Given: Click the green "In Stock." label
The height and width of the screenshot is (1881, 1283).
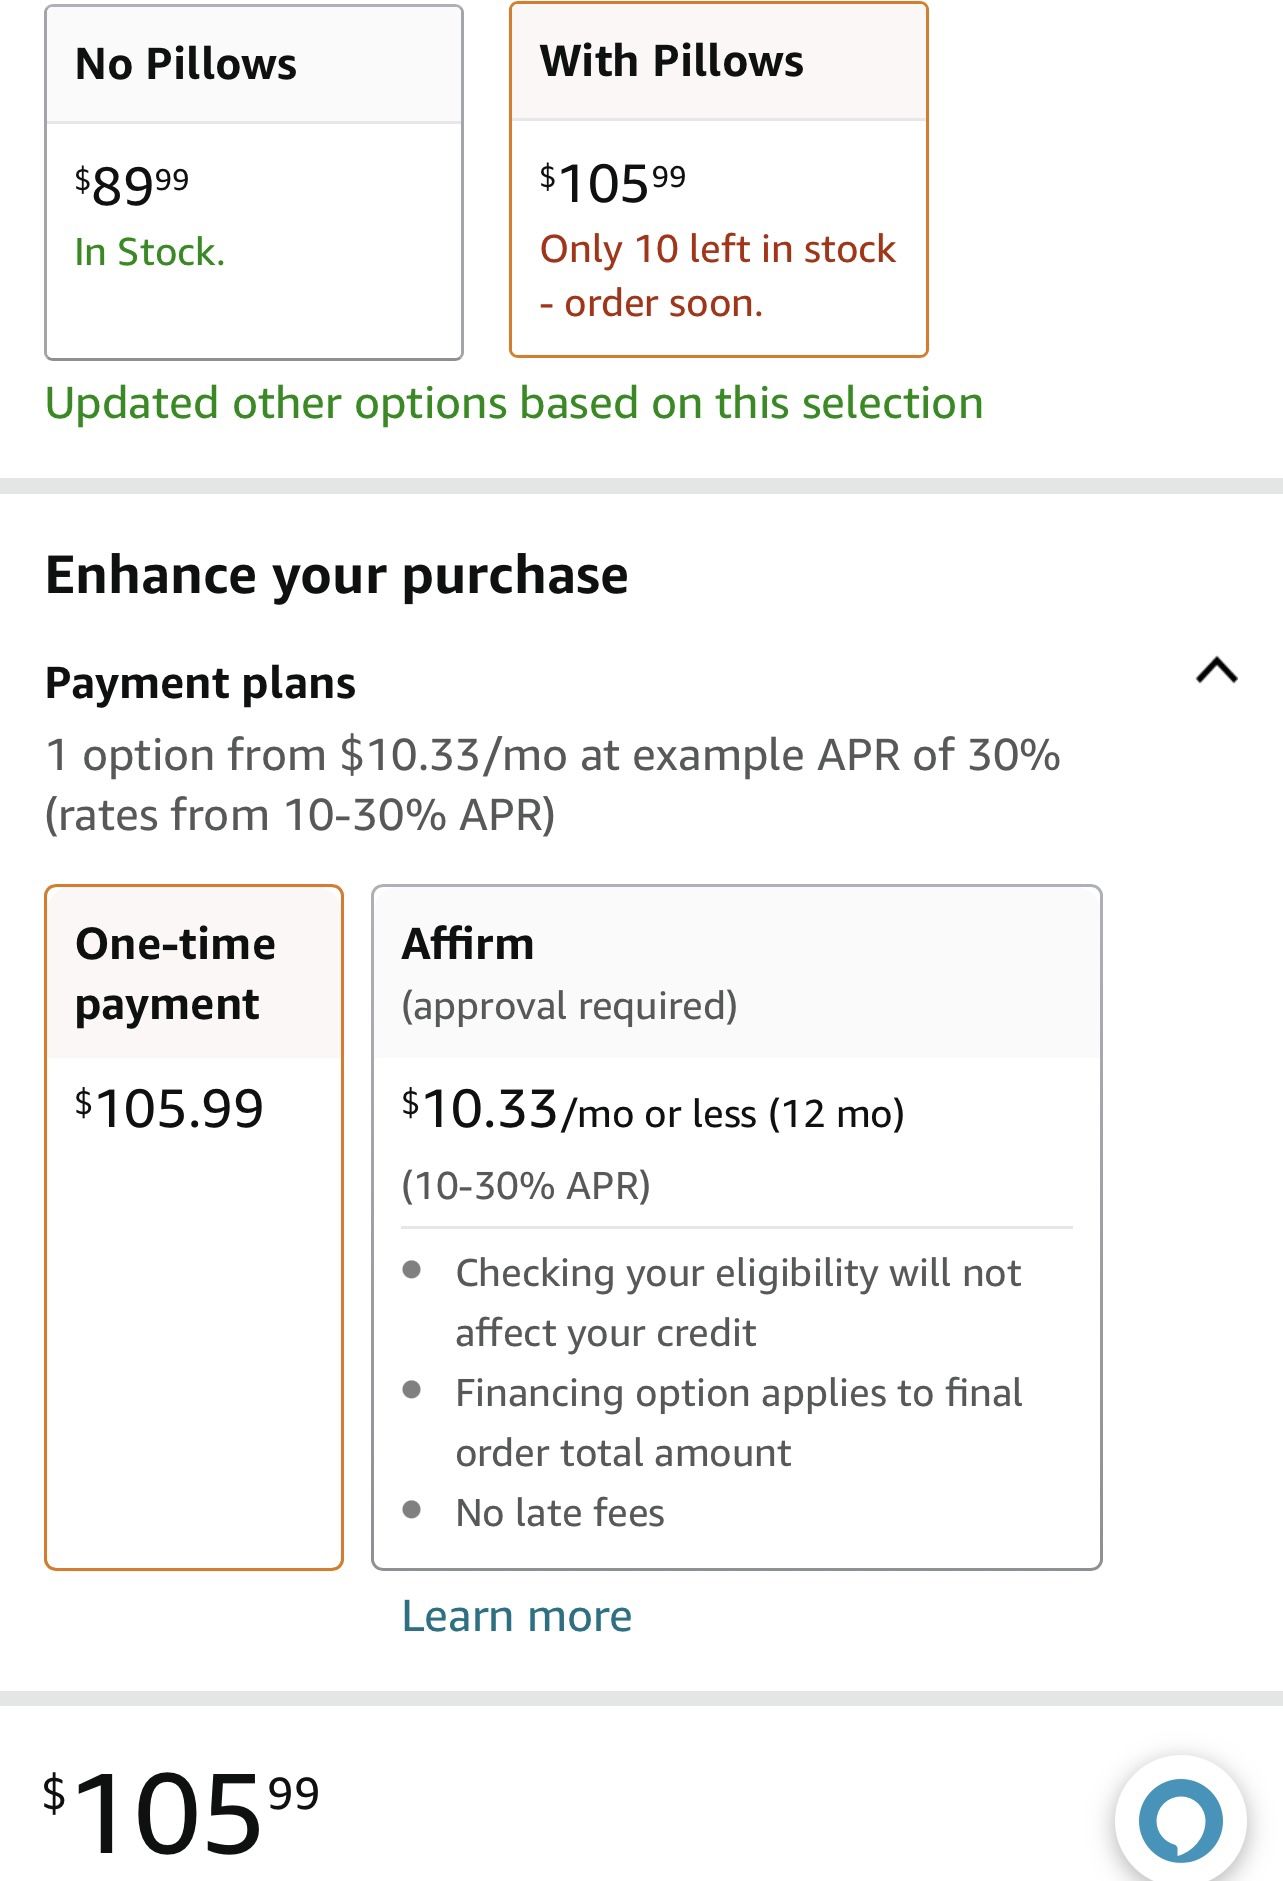Looking at the screenshot, I should (x=150, y=252).
